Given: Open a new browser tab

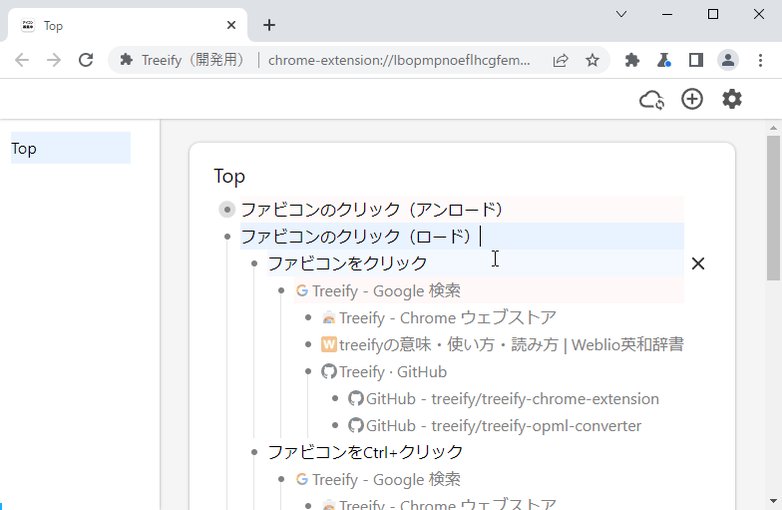Looking at the screenshot, I should pyautogui.click(x=269, y=25).
